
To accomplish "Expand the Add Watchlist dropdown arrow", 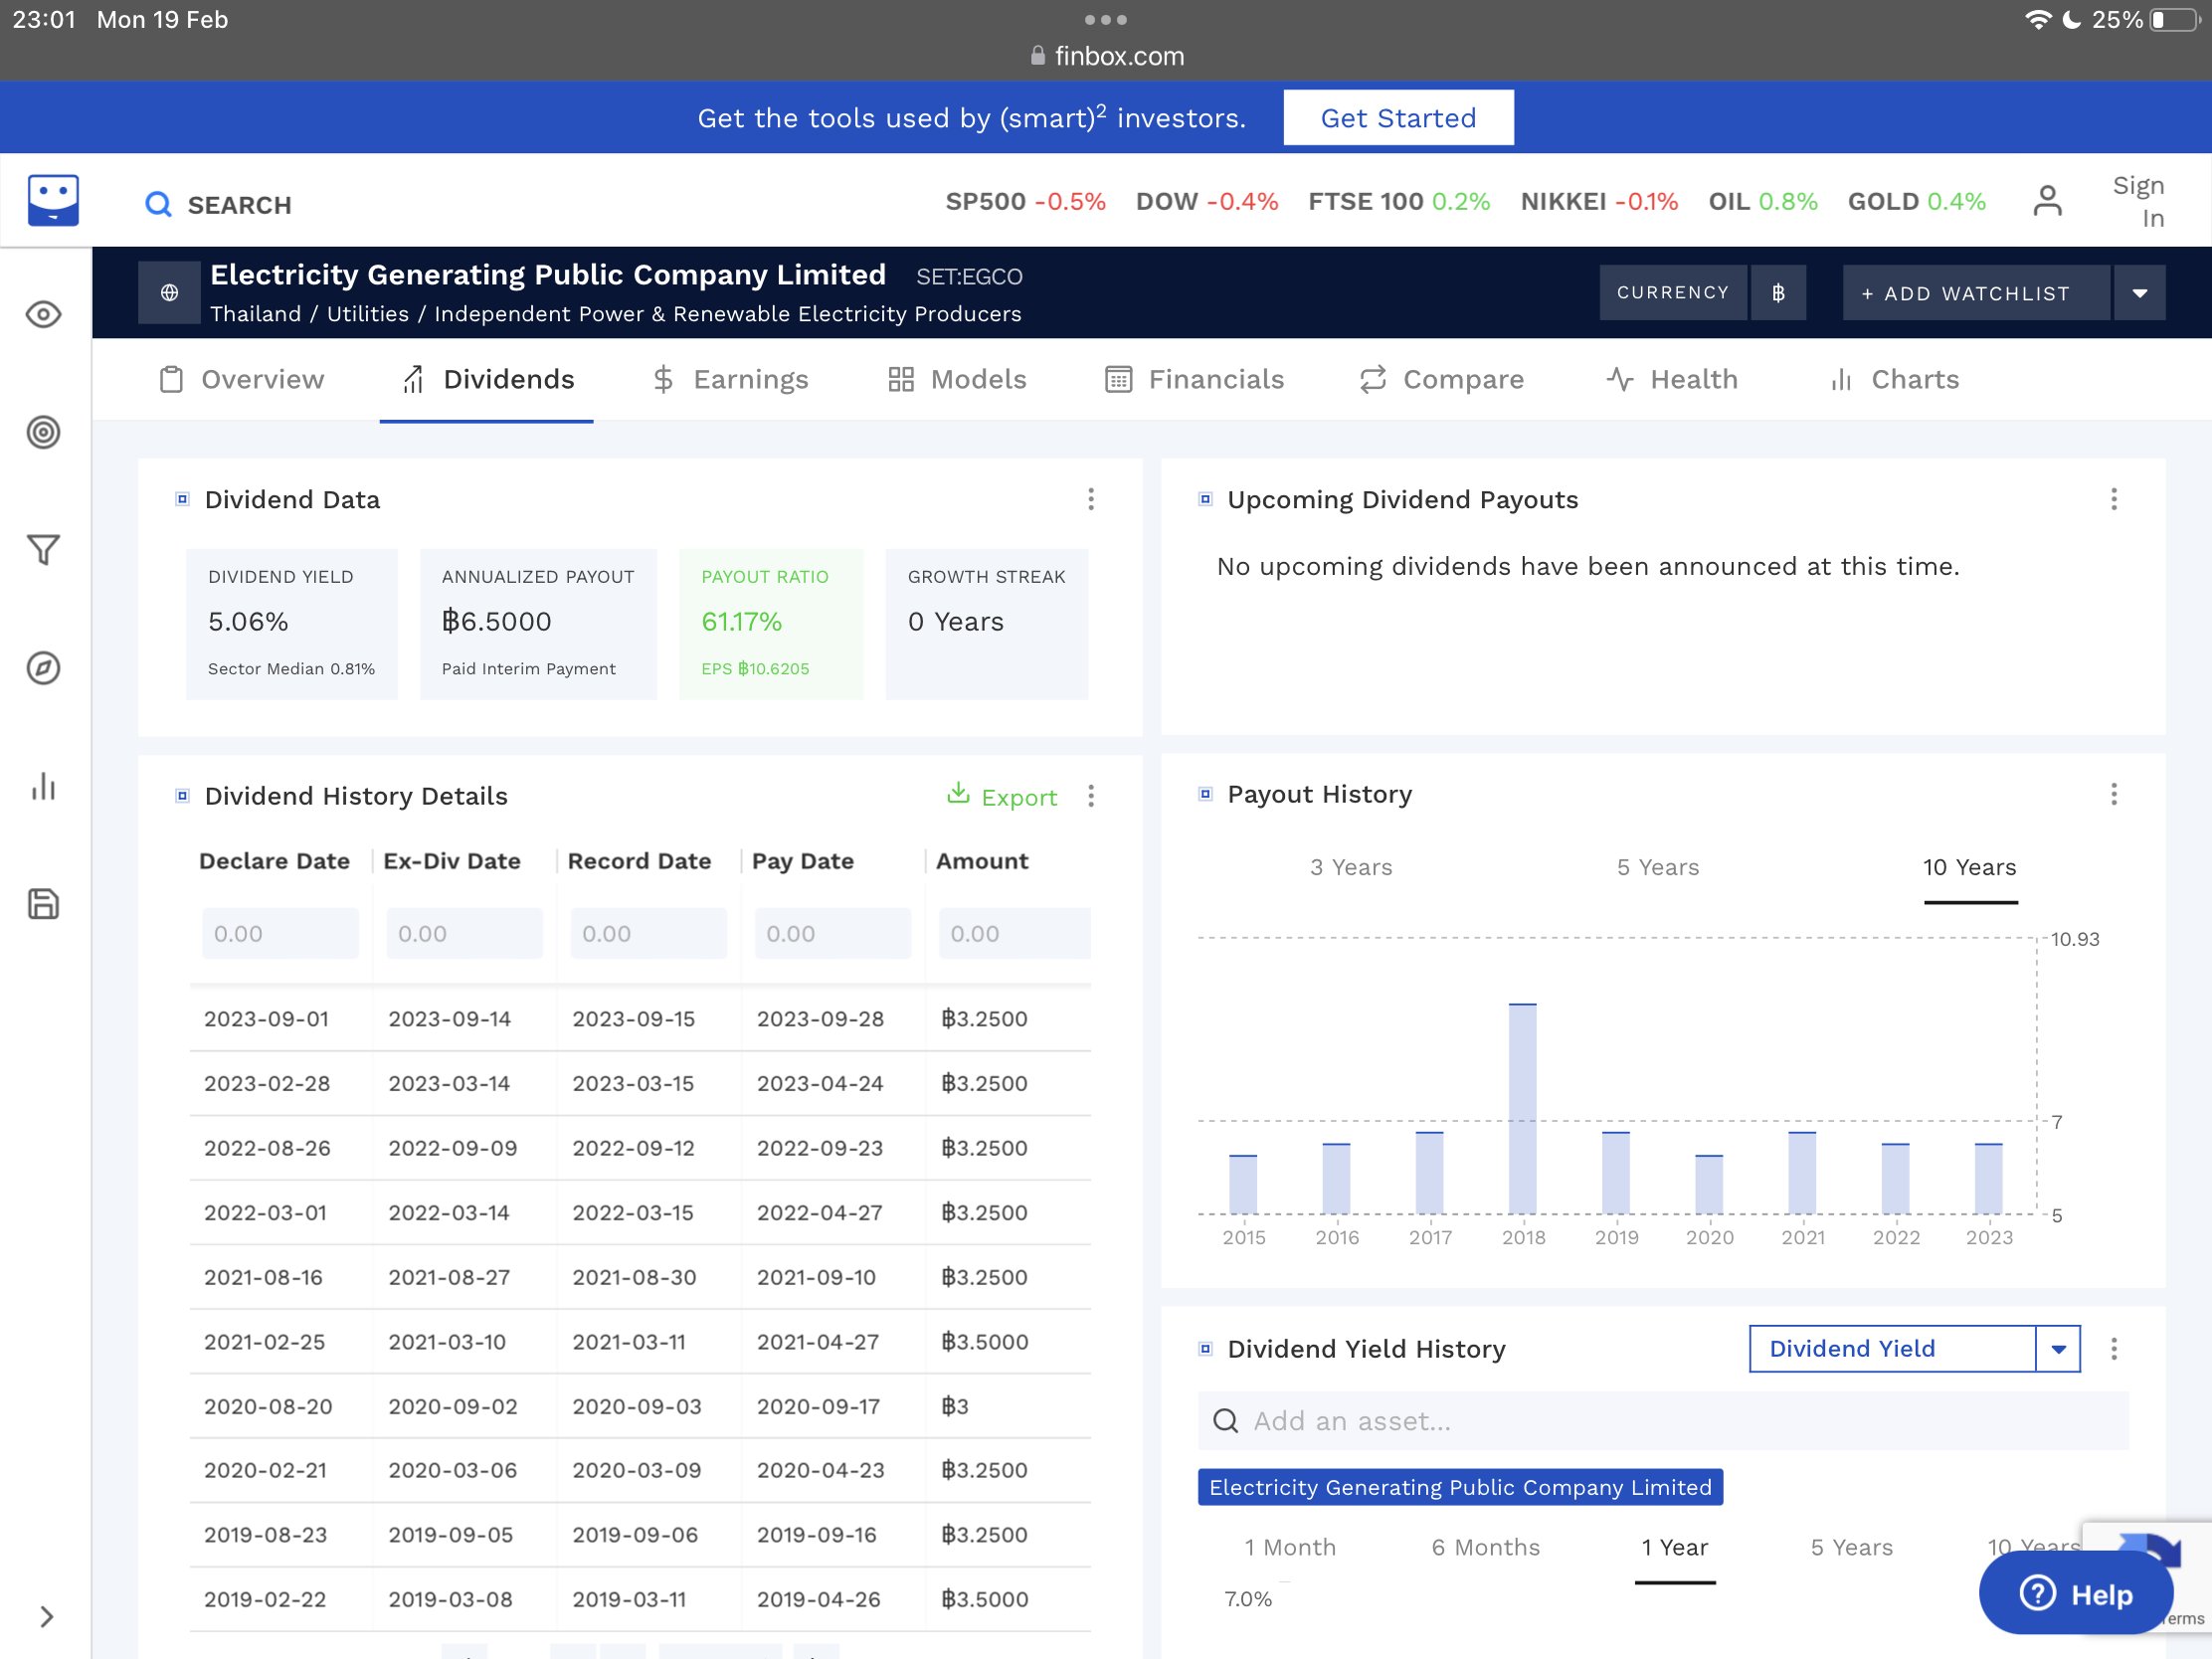I will tap(2140, 292).
